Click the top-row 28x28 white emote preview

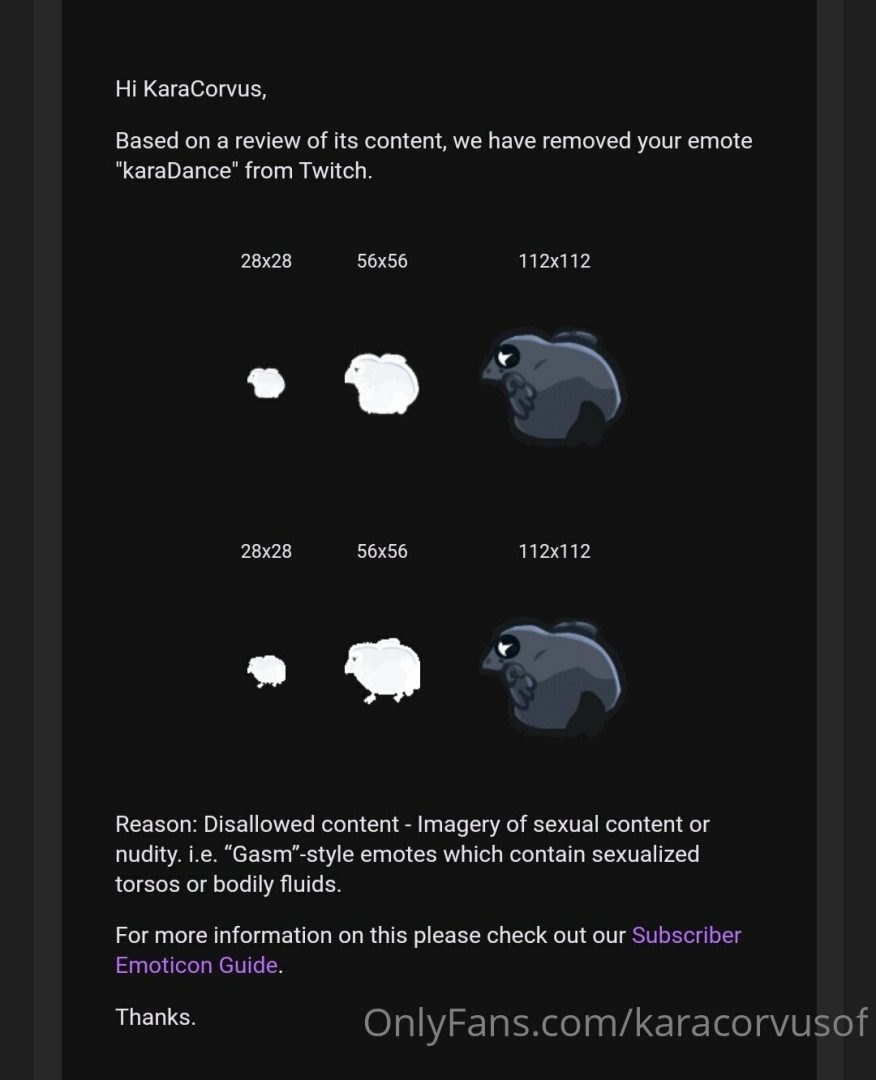(x=267, y=383)
